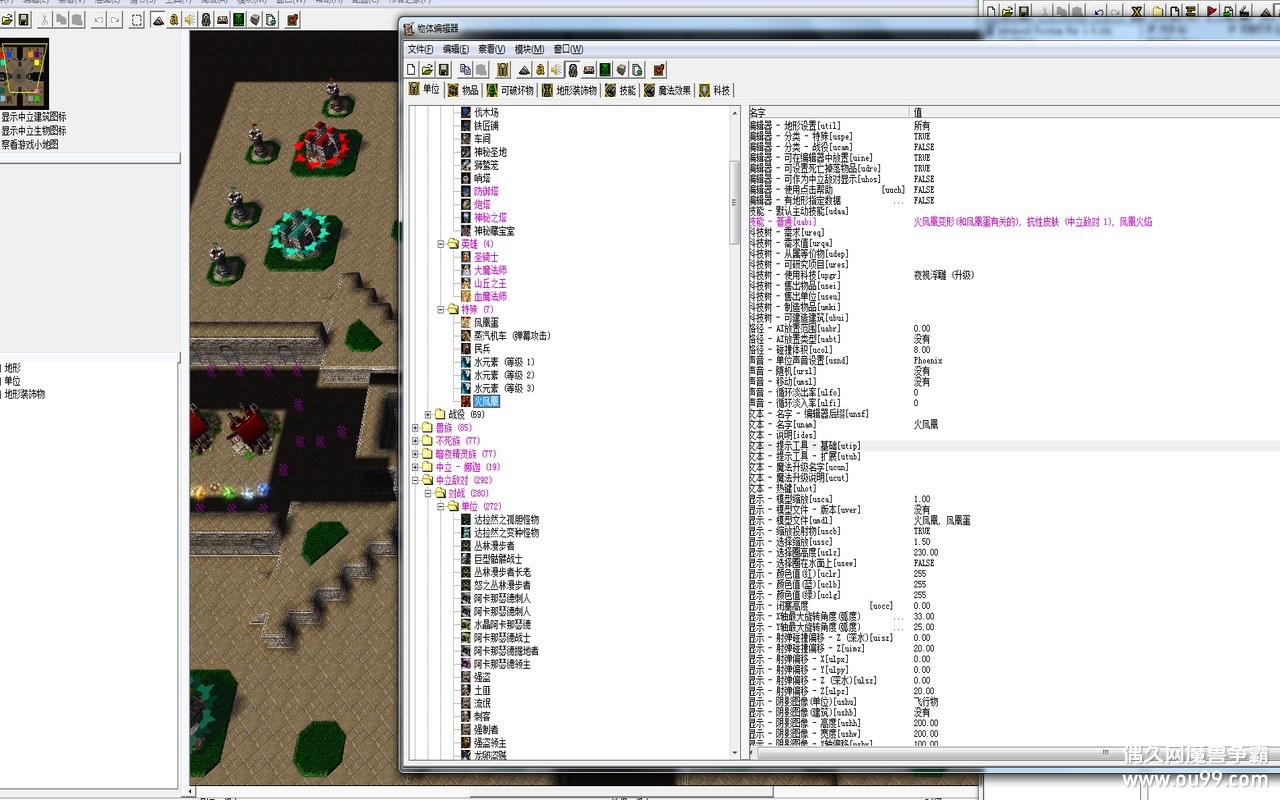Open Campaign Editor from Object Editor toolbar
The width and height of the screenshot is (1280, 800).
[x=589, y=70]
